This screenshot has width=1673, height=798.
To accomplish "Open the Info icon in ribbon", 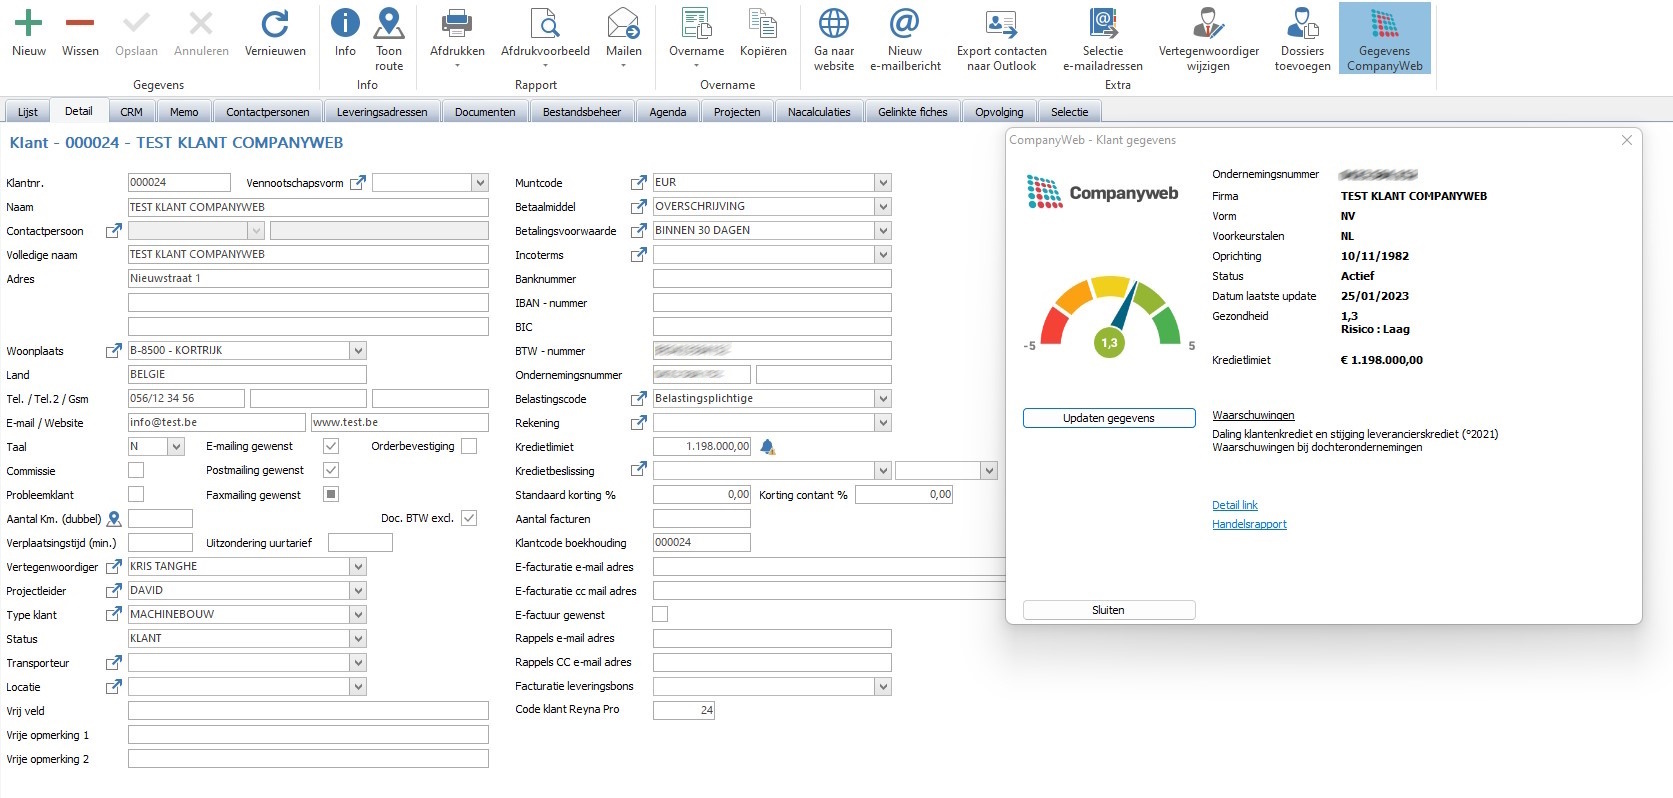I will (345, 22).
